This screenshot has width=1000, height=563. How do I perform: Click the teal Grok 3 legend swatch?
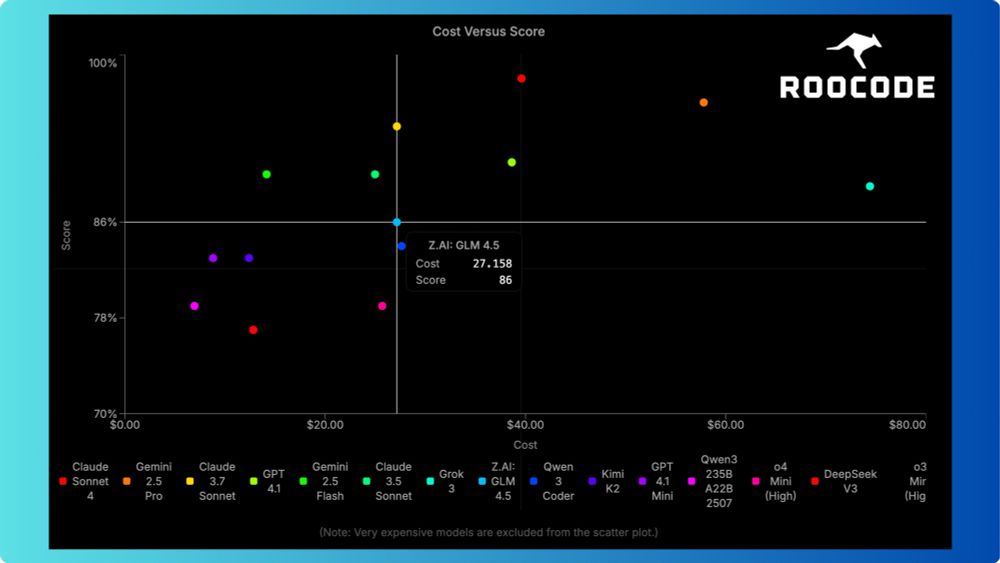tap(430, 481)
